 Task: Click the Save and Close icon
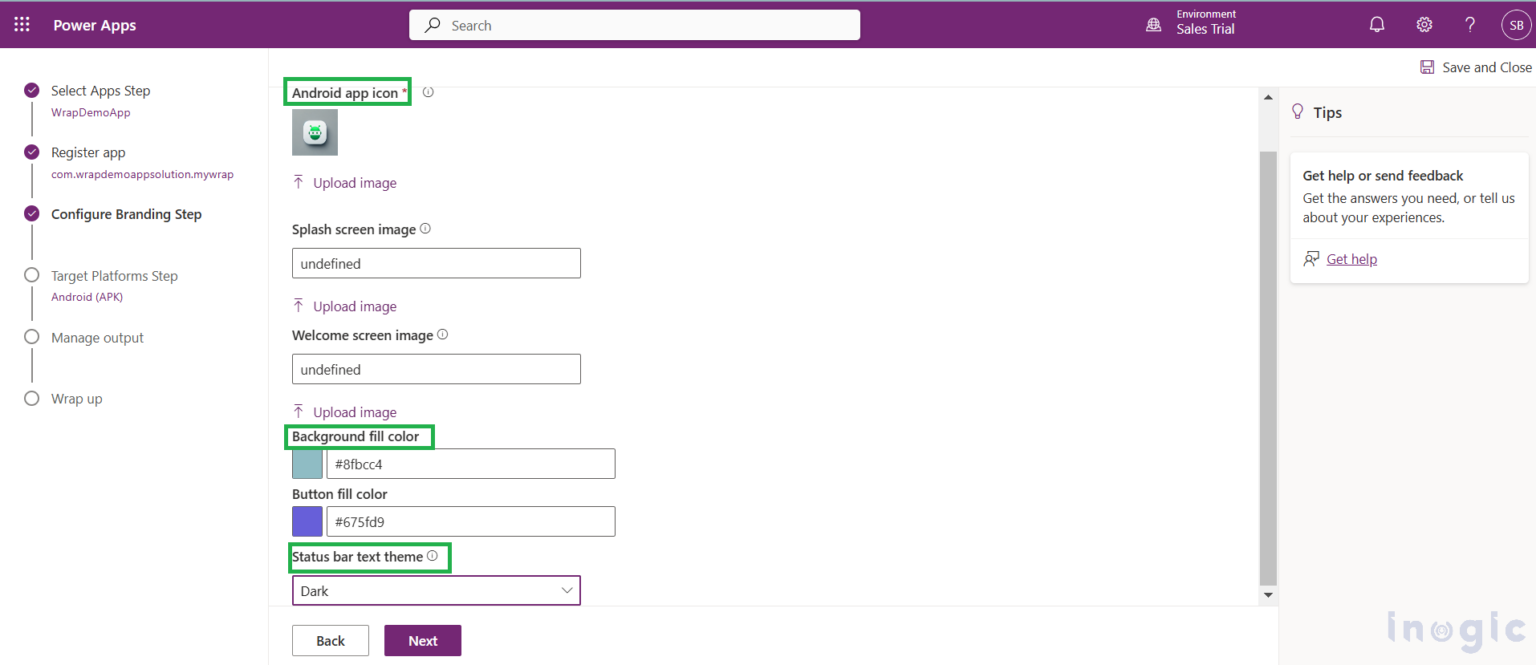1427,67
